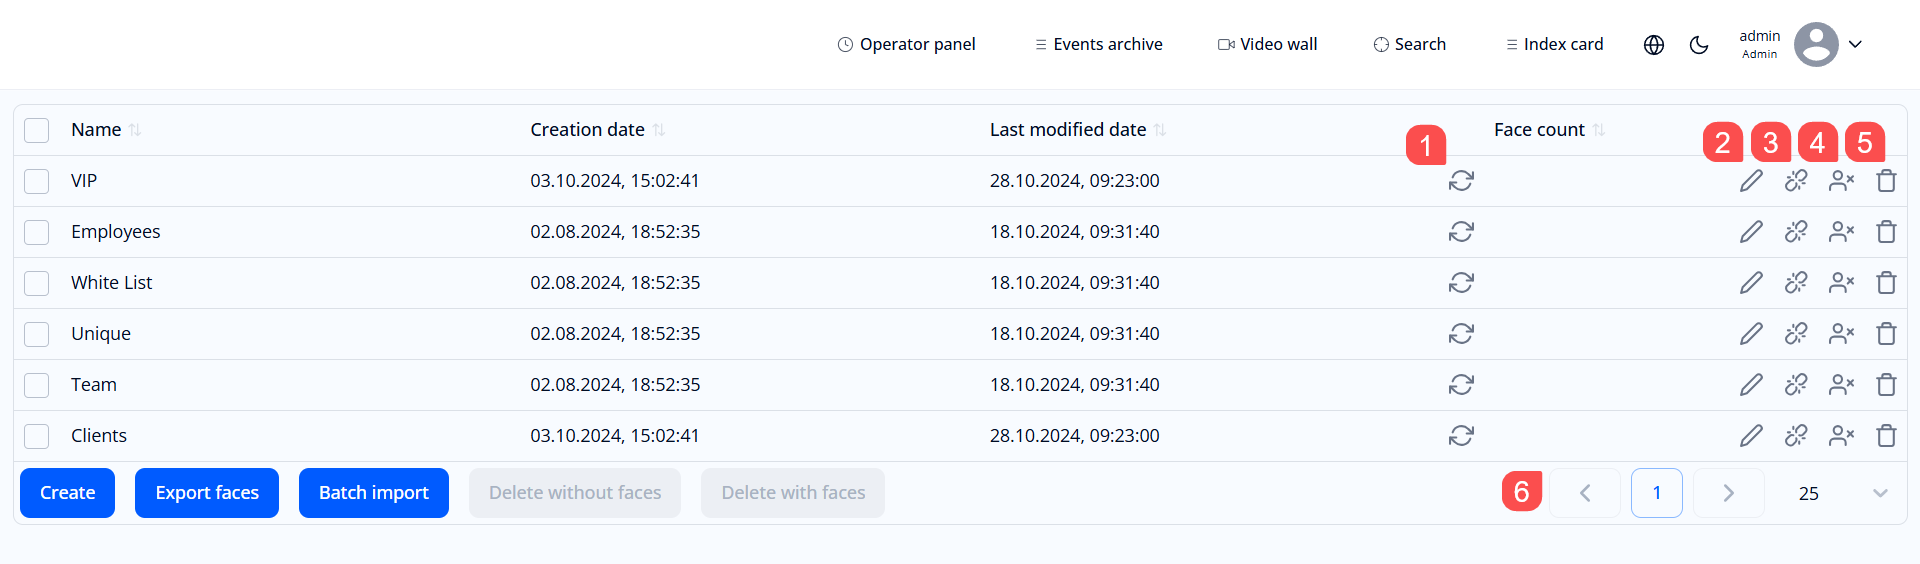Edit the Employees list with pencil icon
Viewport: 1920px width, 564px height.
coord(1751,232)
